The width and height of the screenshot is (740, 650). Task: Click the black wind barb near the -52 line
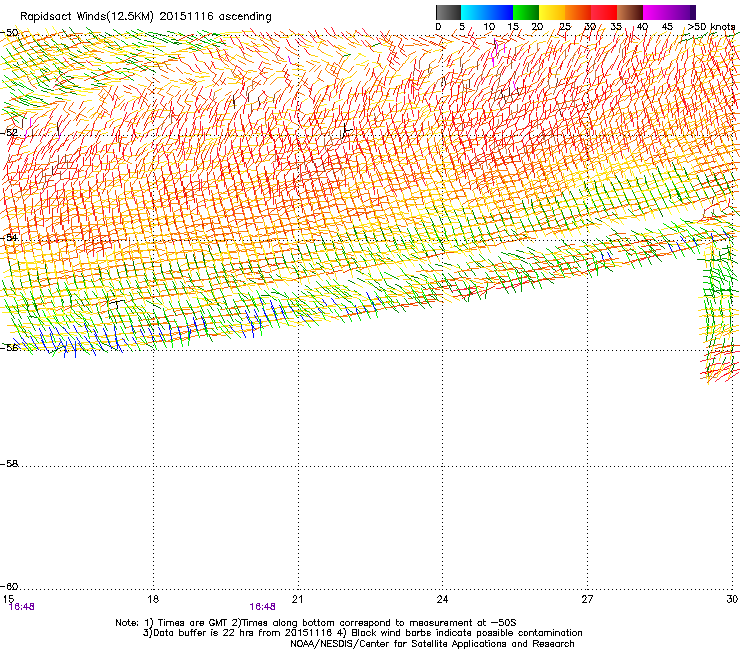tap(347, 129)
